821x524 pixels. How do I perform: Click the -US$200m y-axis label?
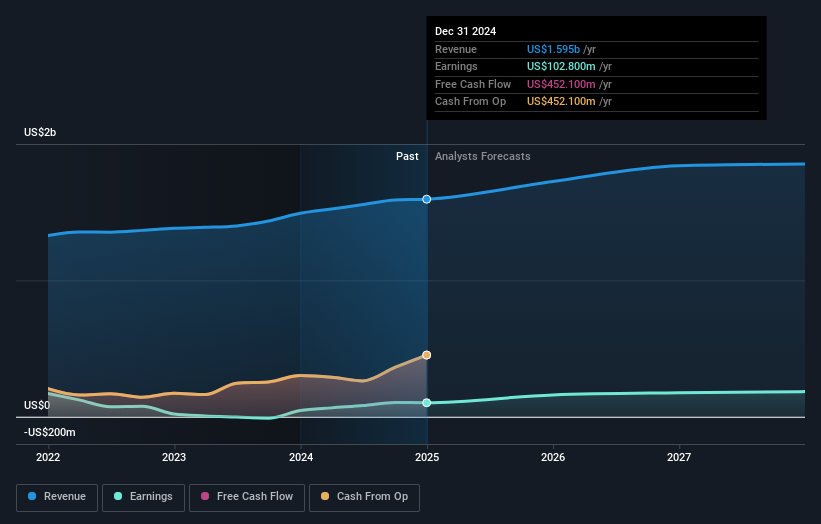[50, 432]
